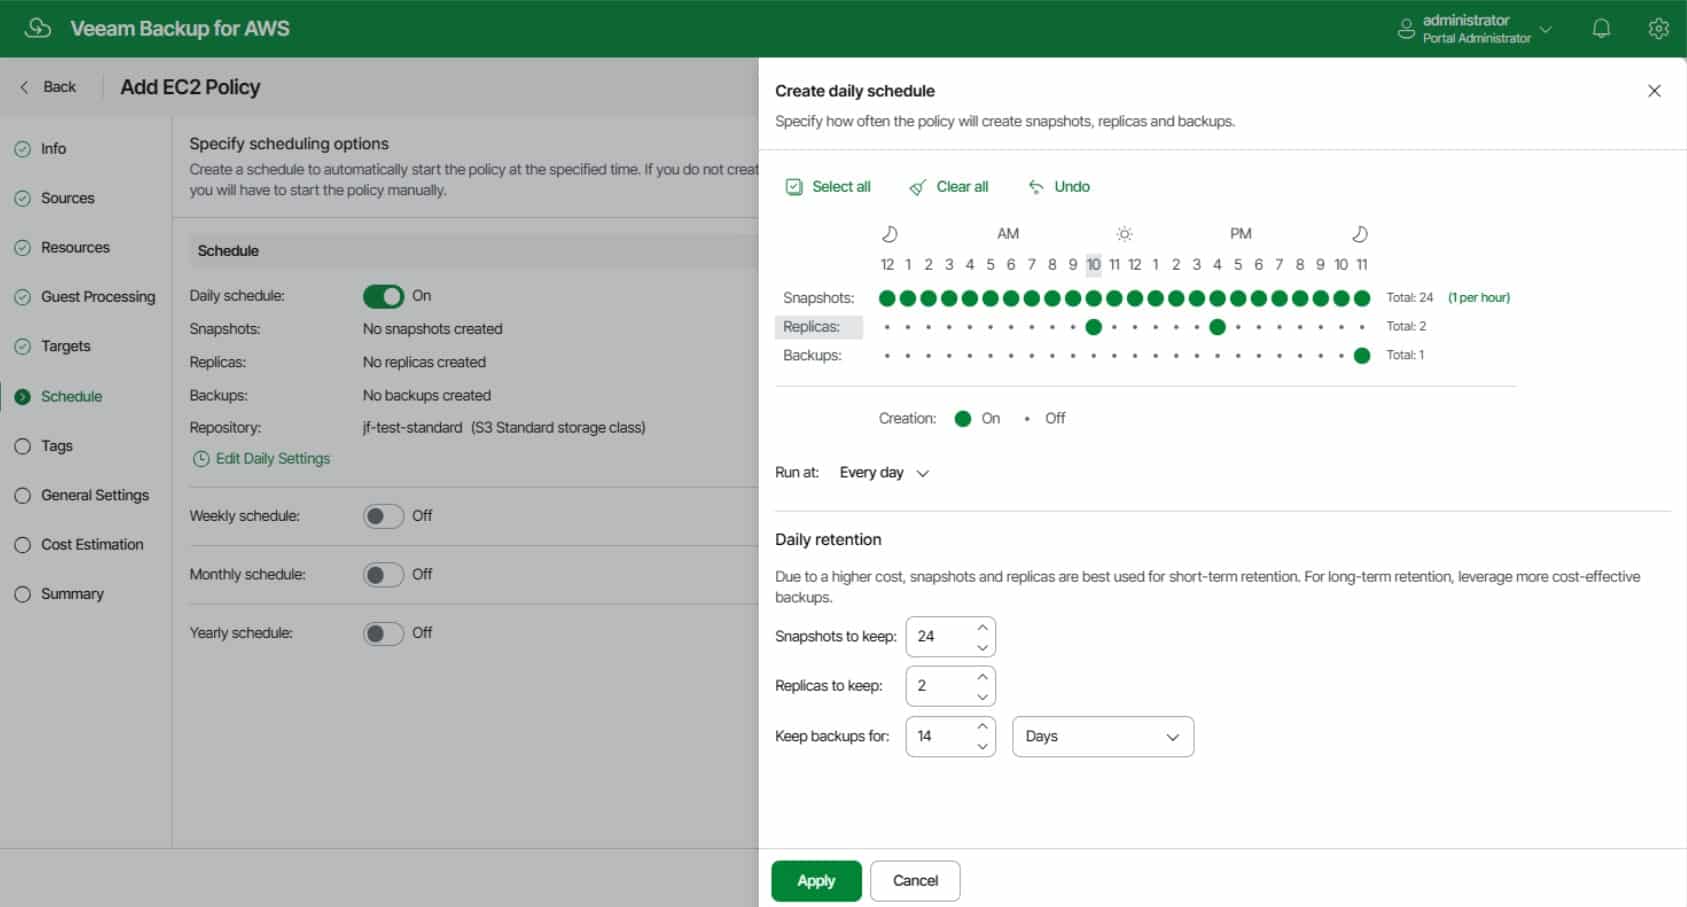Go to the Guest Processing wizard step
1687x907 pixels.
pos(98,297)
